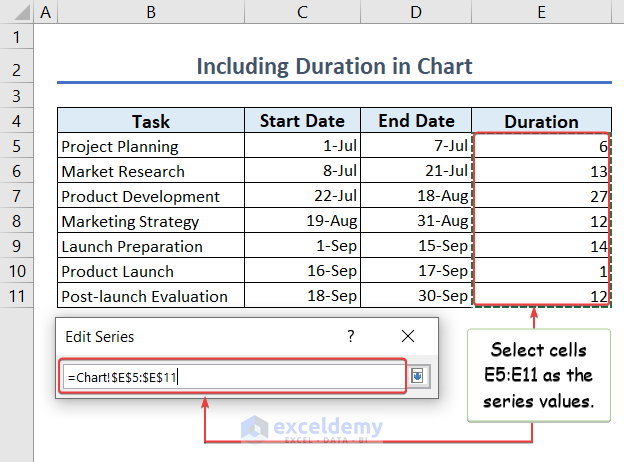
Task: Select column D header
Action: coord(416,13)
